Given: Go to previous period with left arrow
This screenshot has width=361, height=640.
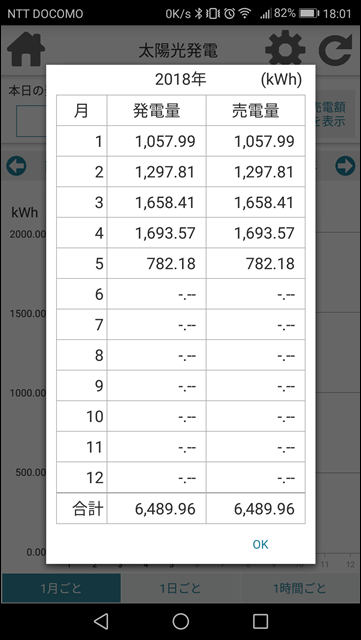Looking at the screenshot, I should [16, 166].
